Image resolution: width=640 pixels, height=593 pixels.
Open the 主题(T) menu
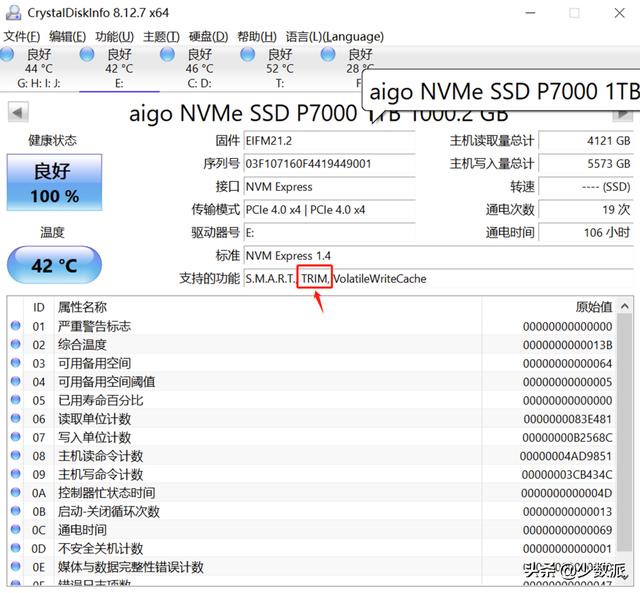click(x=161, y=37)
